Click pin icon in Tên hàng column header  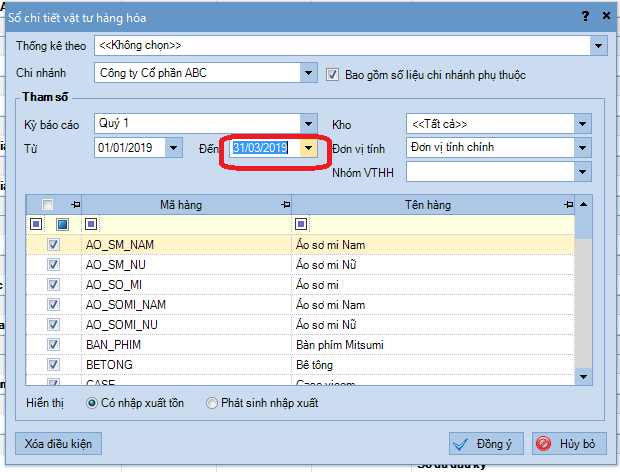569,205
